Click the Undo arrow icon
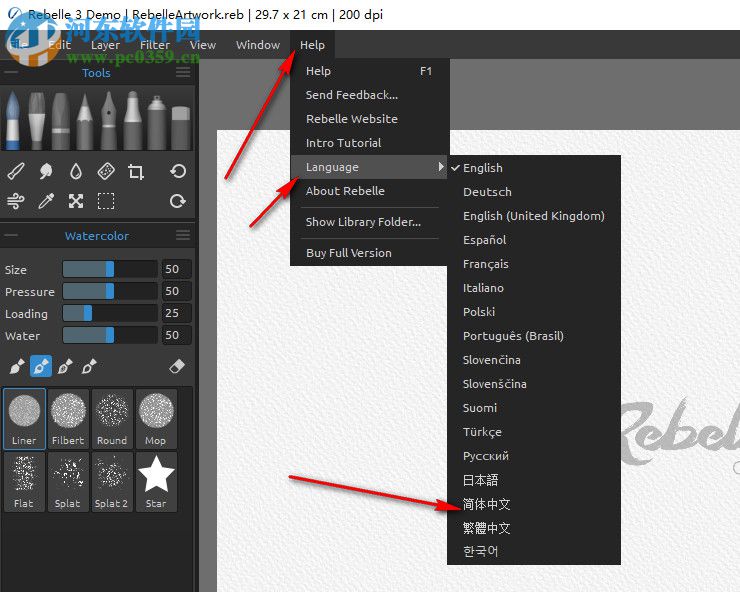The image size is (740, 592). (x=178, y=171)
